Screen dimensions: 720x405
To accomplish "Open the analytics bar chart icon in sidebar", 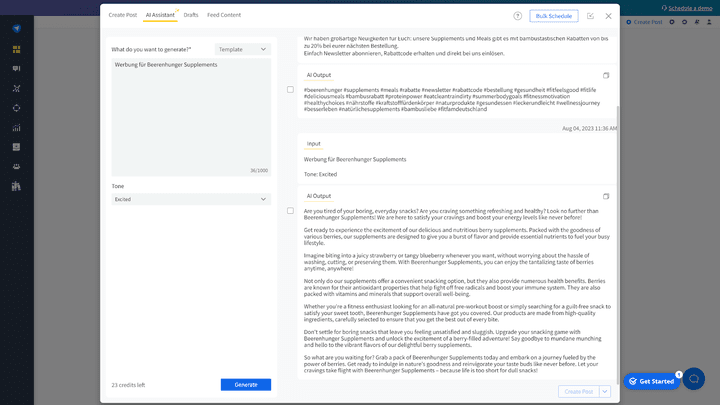I will [17, 128].
